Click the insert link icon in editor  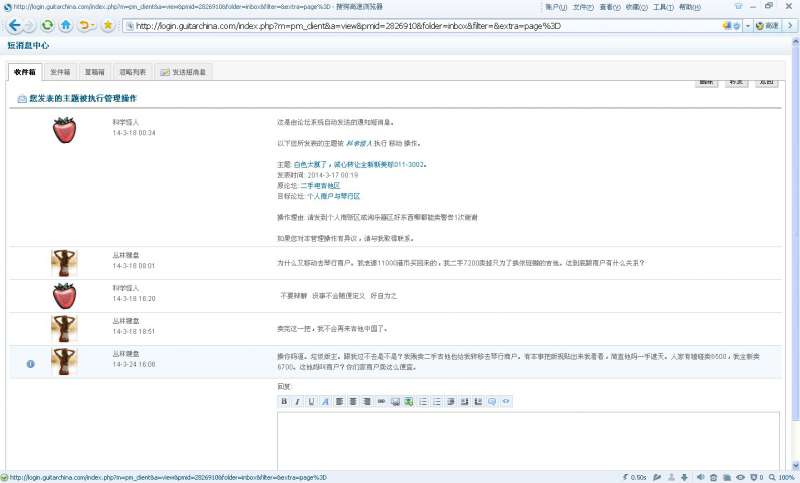pyautogui.click(x=381, y=401)
